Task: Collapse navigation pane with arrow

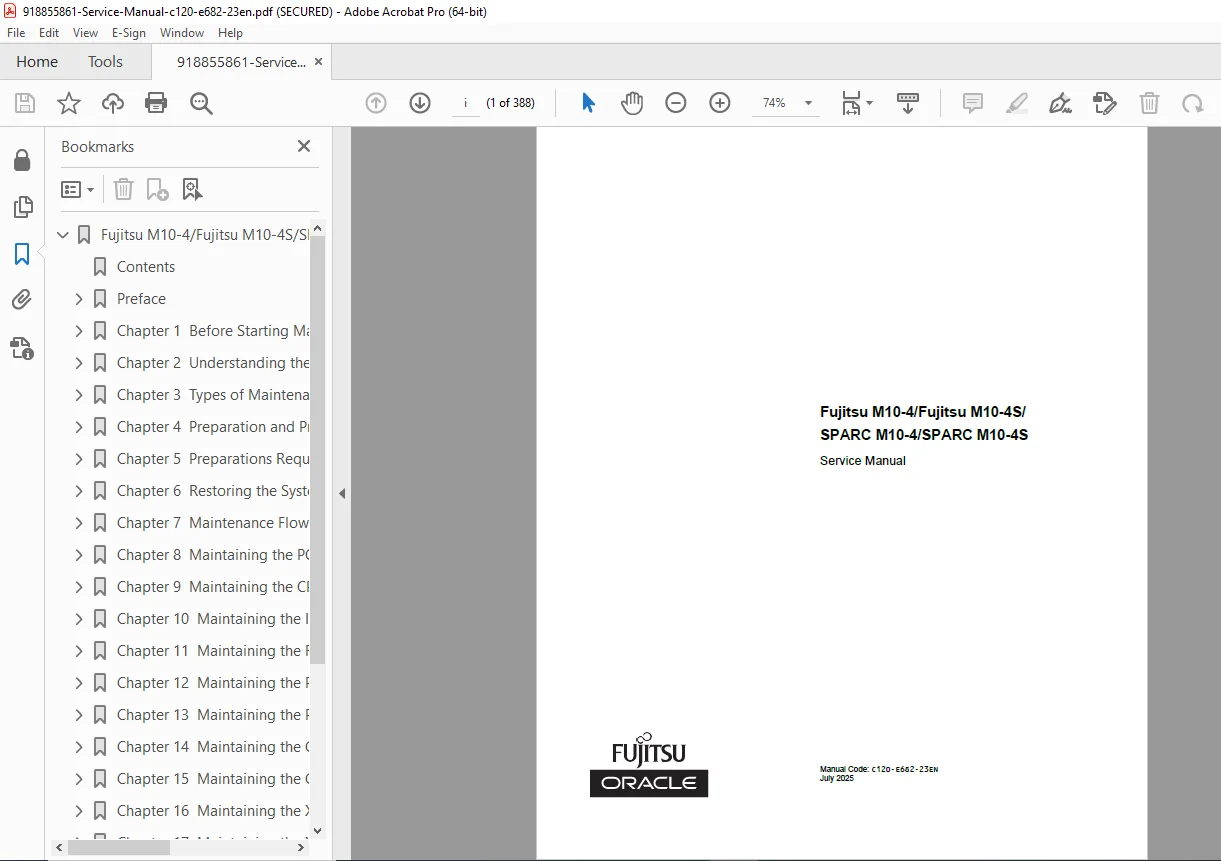Action: (x=342, y=493)
